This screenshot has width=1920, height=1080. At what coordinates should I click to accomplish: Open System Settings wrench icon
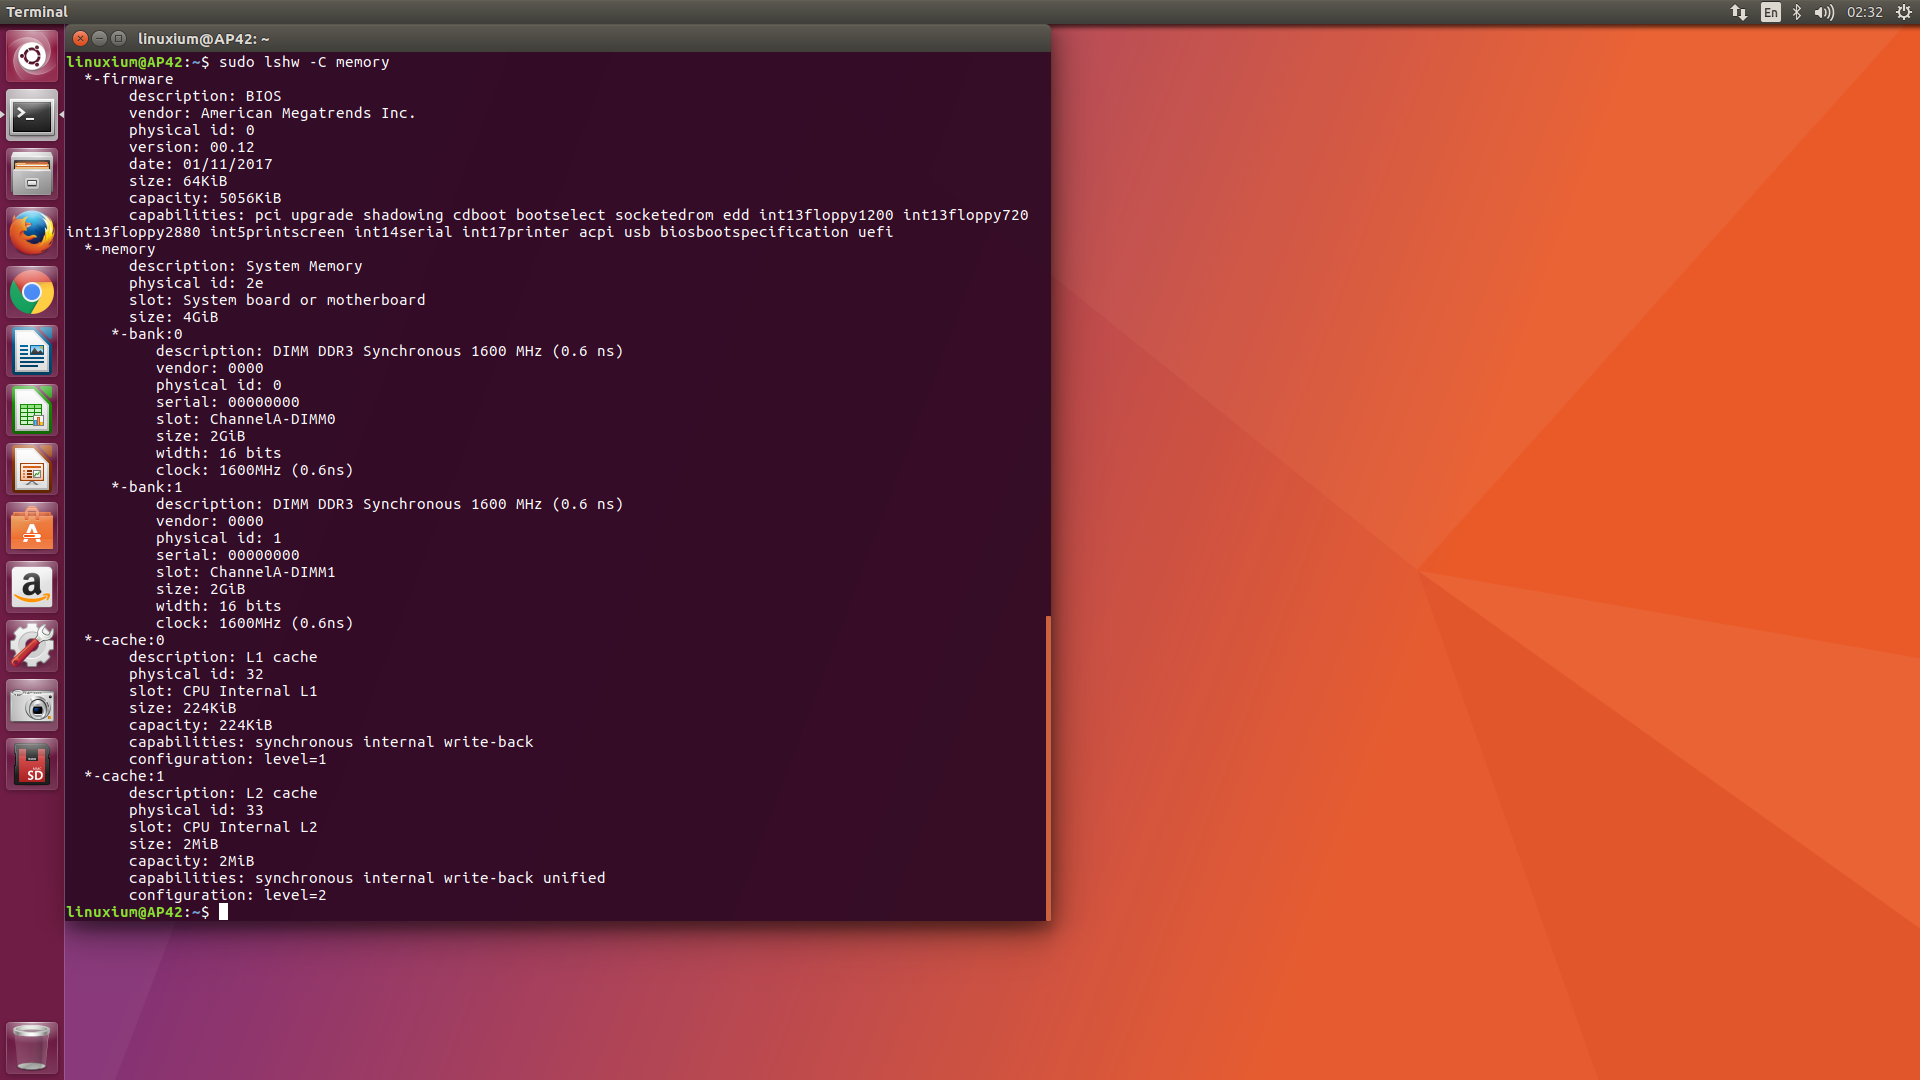pos(32,647)
